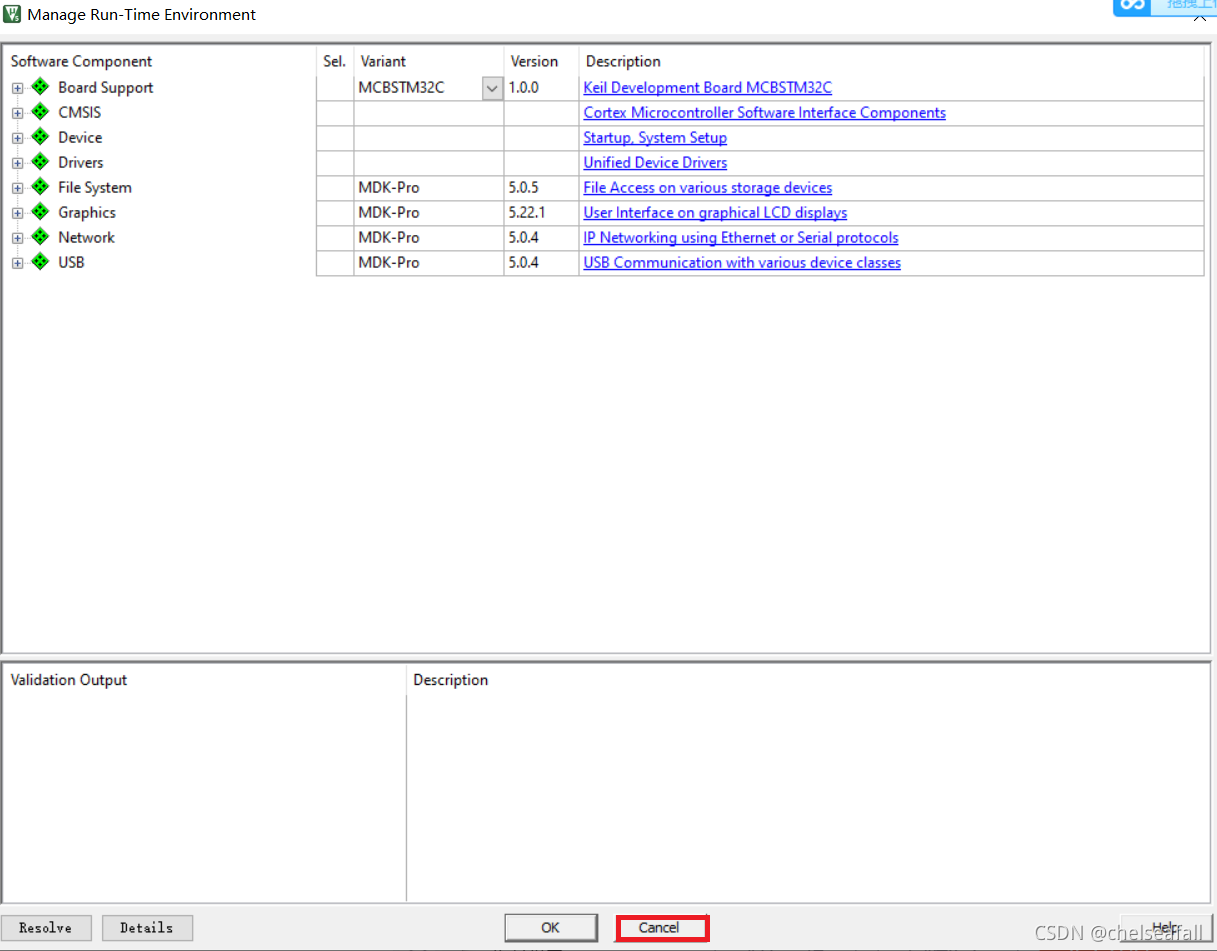Click the Graphics component diamond icon
This screenshot has height=951, width=1217.
(x=40, y=212)
